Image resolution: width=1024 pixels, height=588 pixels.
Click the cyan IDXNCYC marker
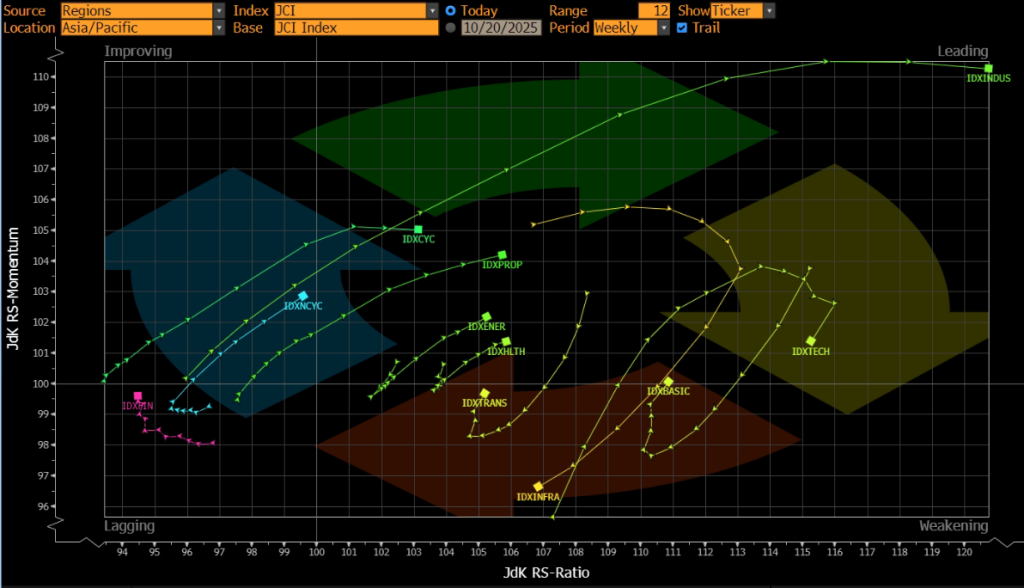[x=303, y=296]
